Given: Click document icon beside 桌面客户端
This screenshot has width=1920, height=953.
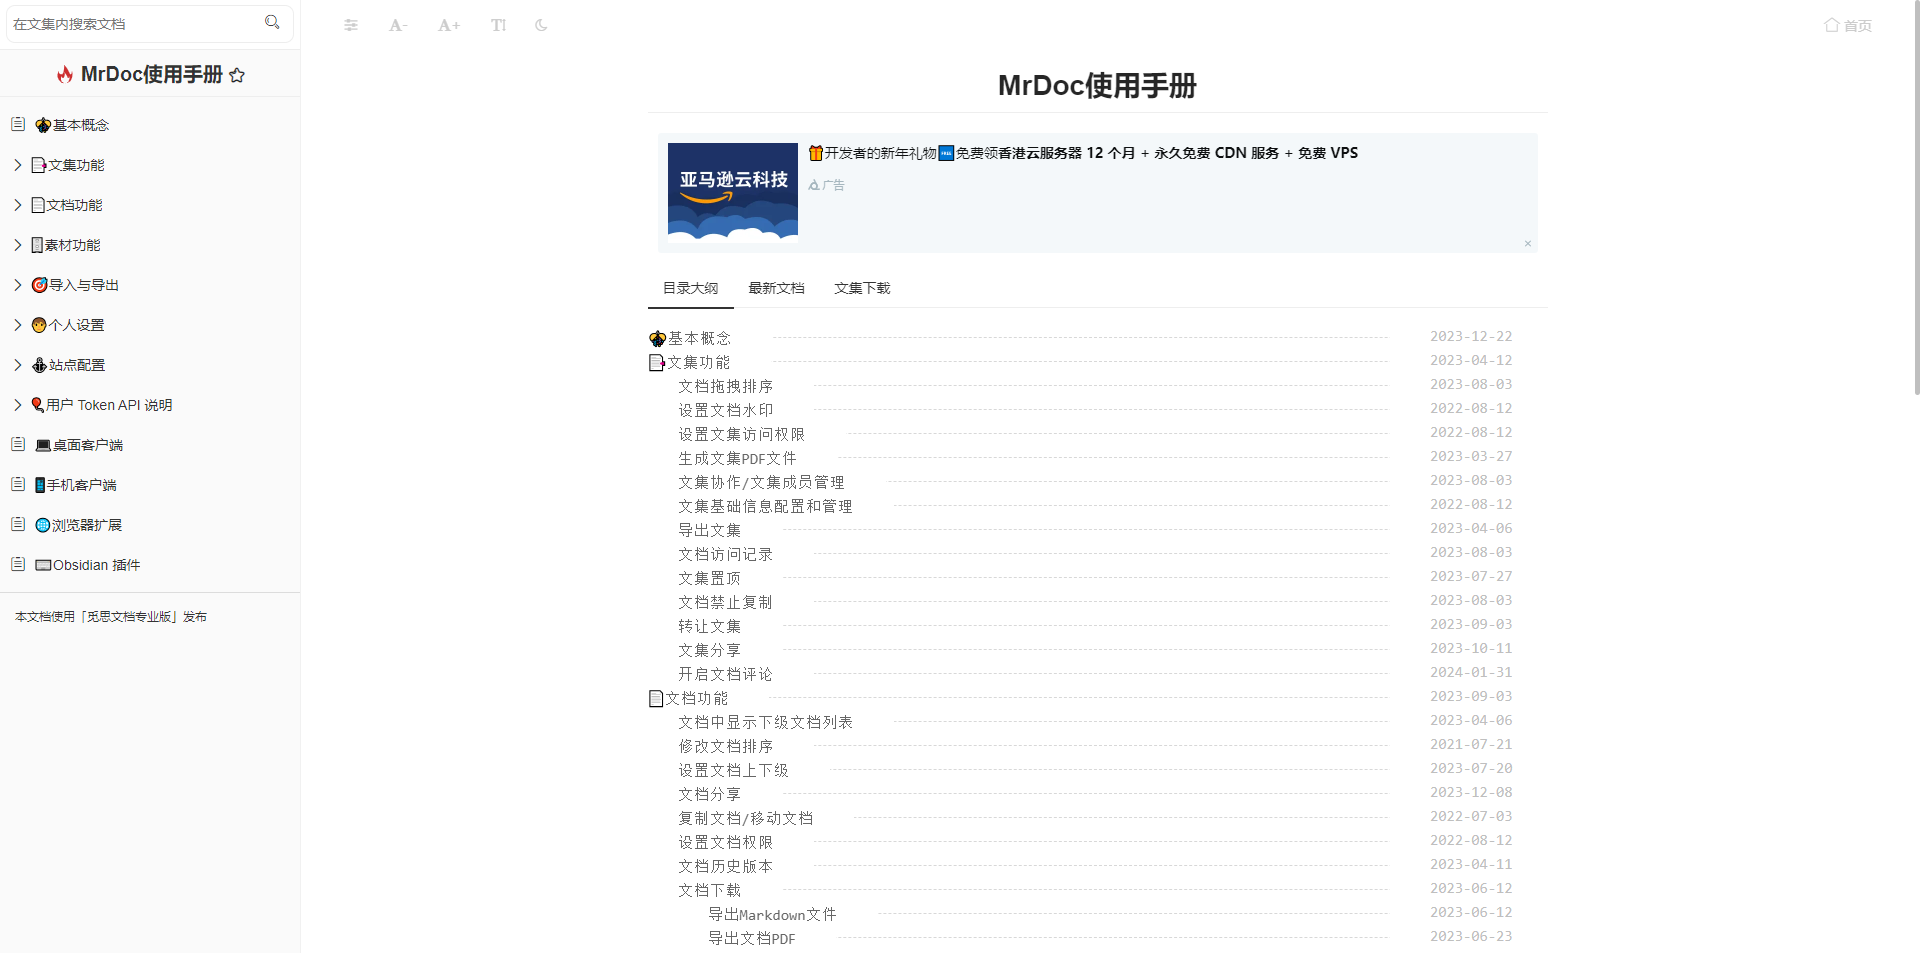Looking at the screenshot, I should click(18, 444).
